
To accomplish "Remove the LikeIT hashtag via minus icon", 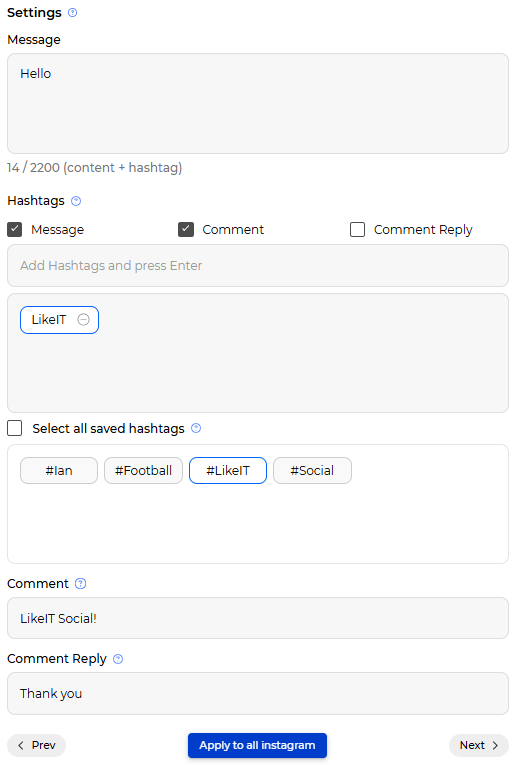I will coord(84,320).
